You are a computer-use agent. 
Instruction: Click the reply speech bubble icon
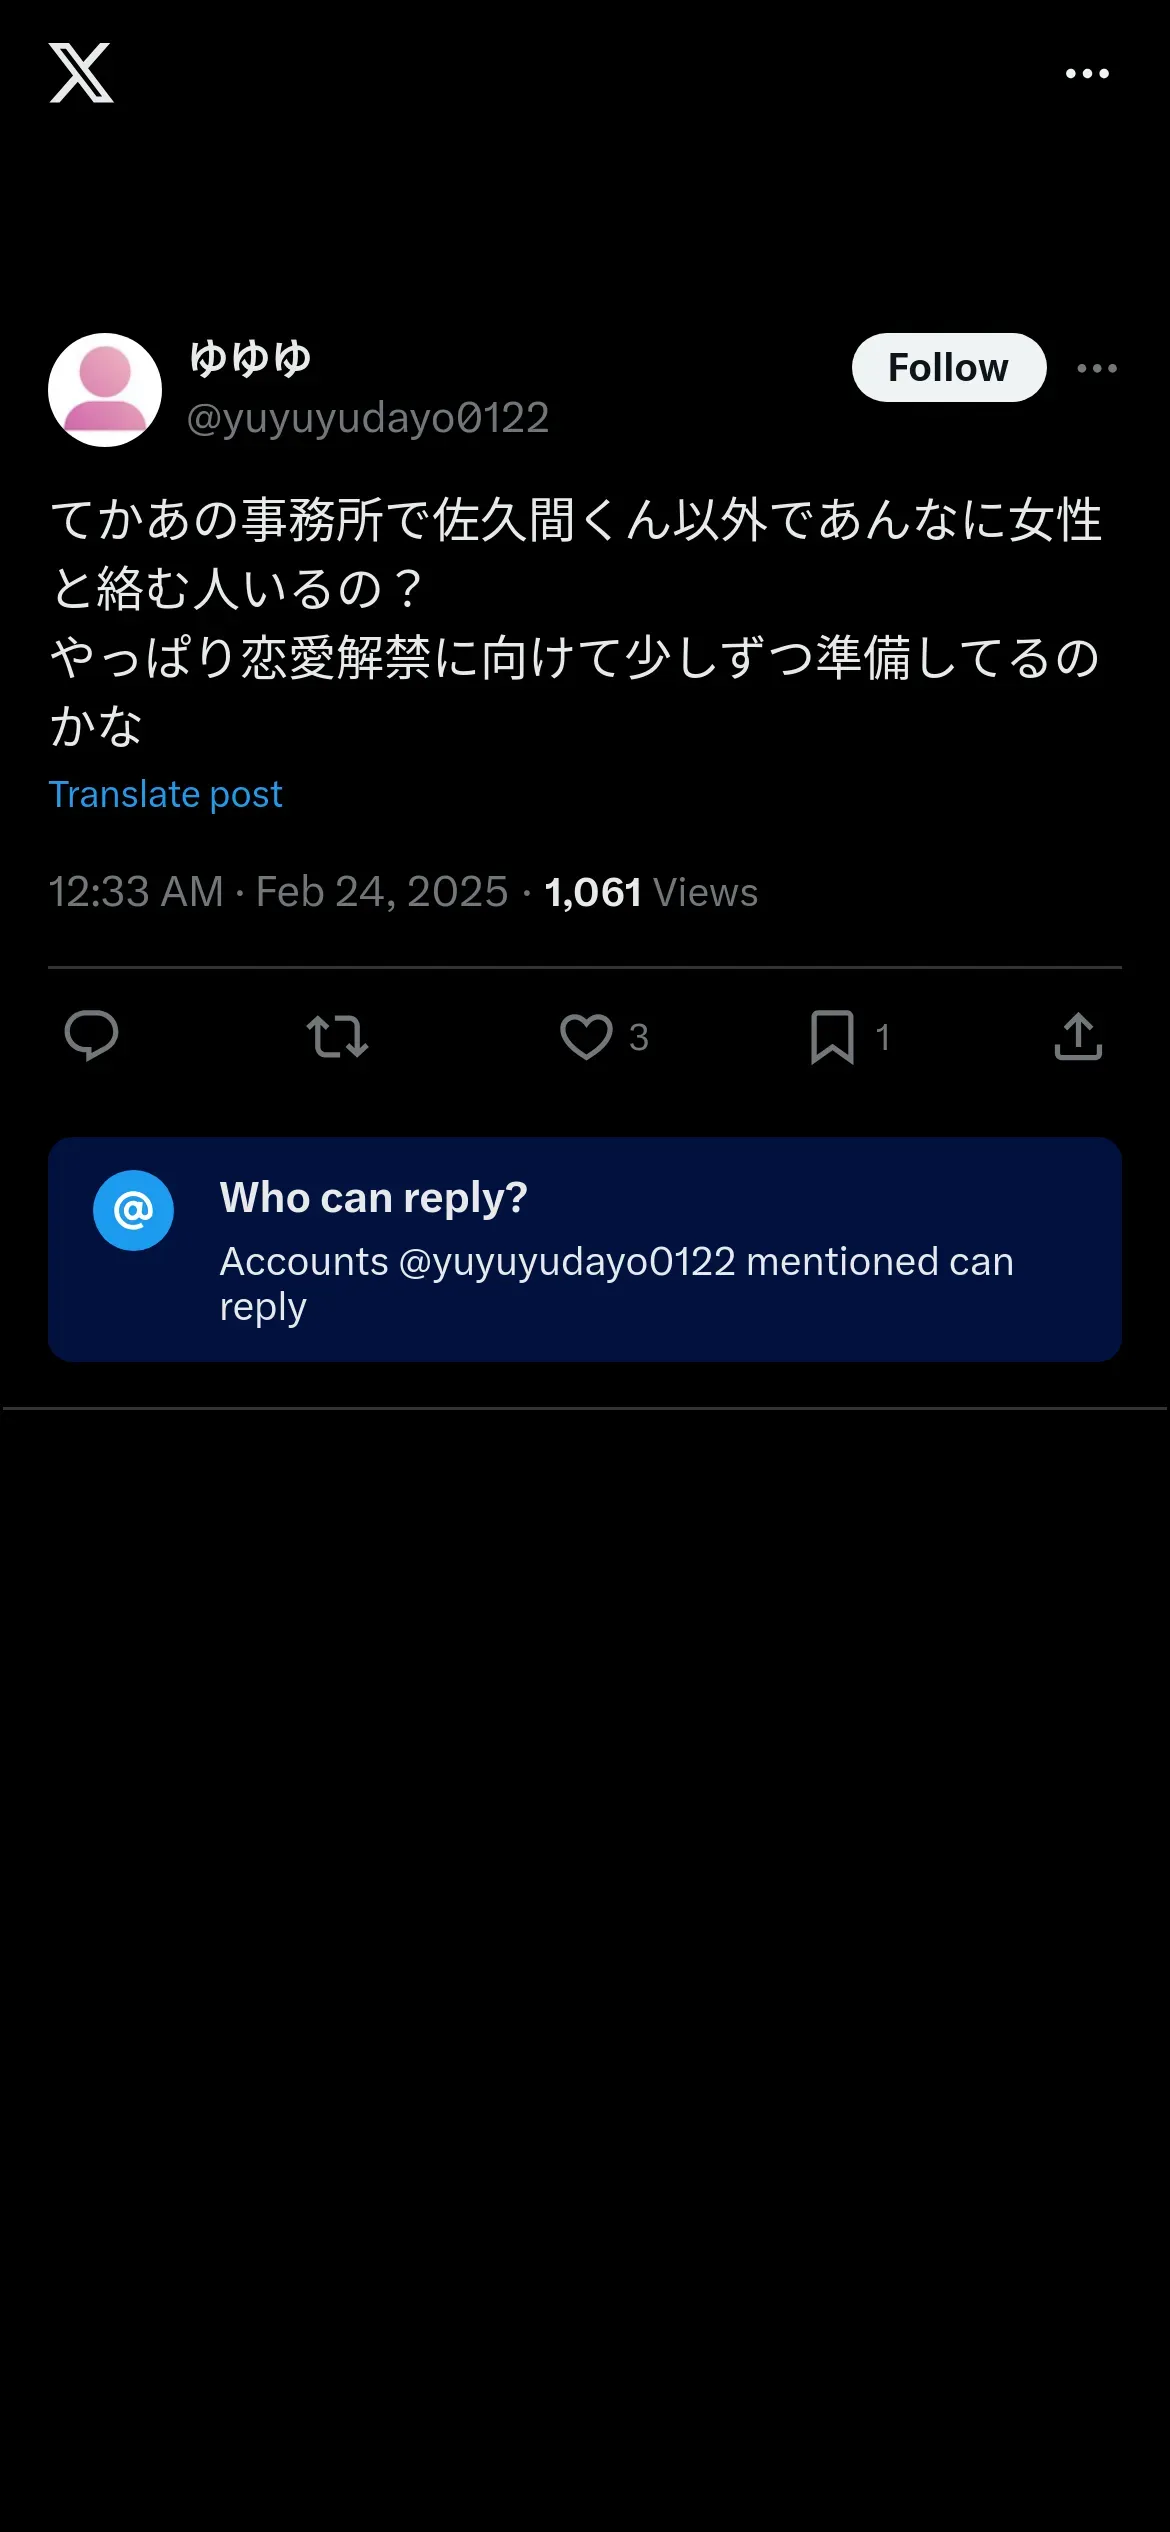(91, 1036)
